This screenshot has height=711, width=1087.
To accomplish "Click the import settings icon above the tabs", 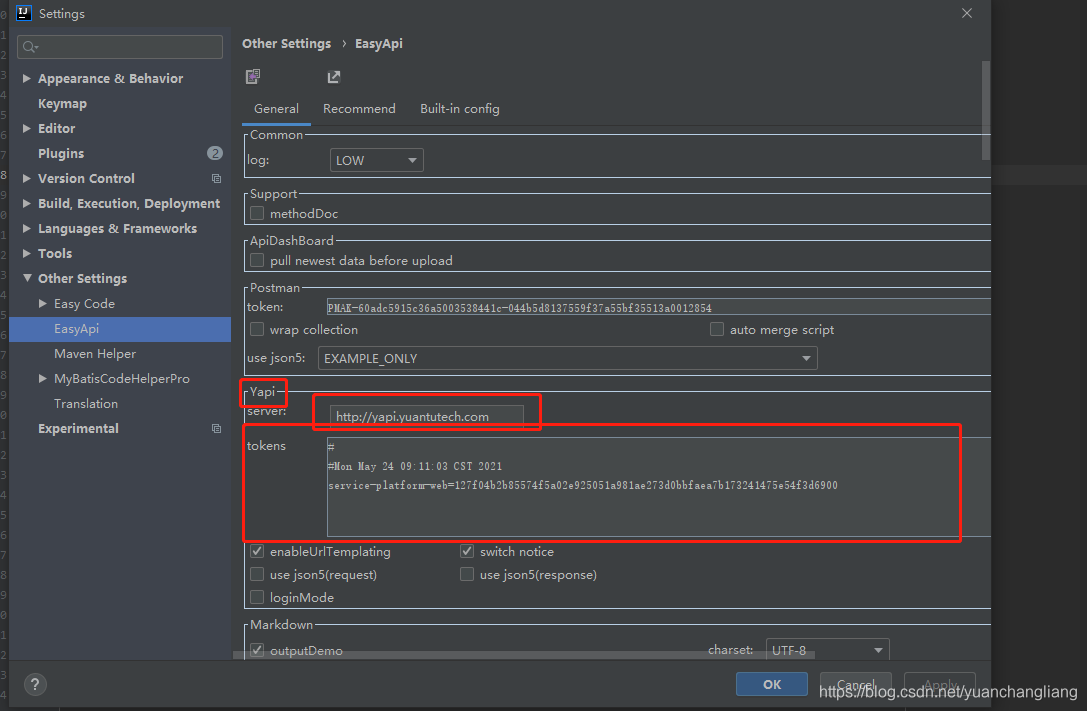I will [x=253, y=76].
